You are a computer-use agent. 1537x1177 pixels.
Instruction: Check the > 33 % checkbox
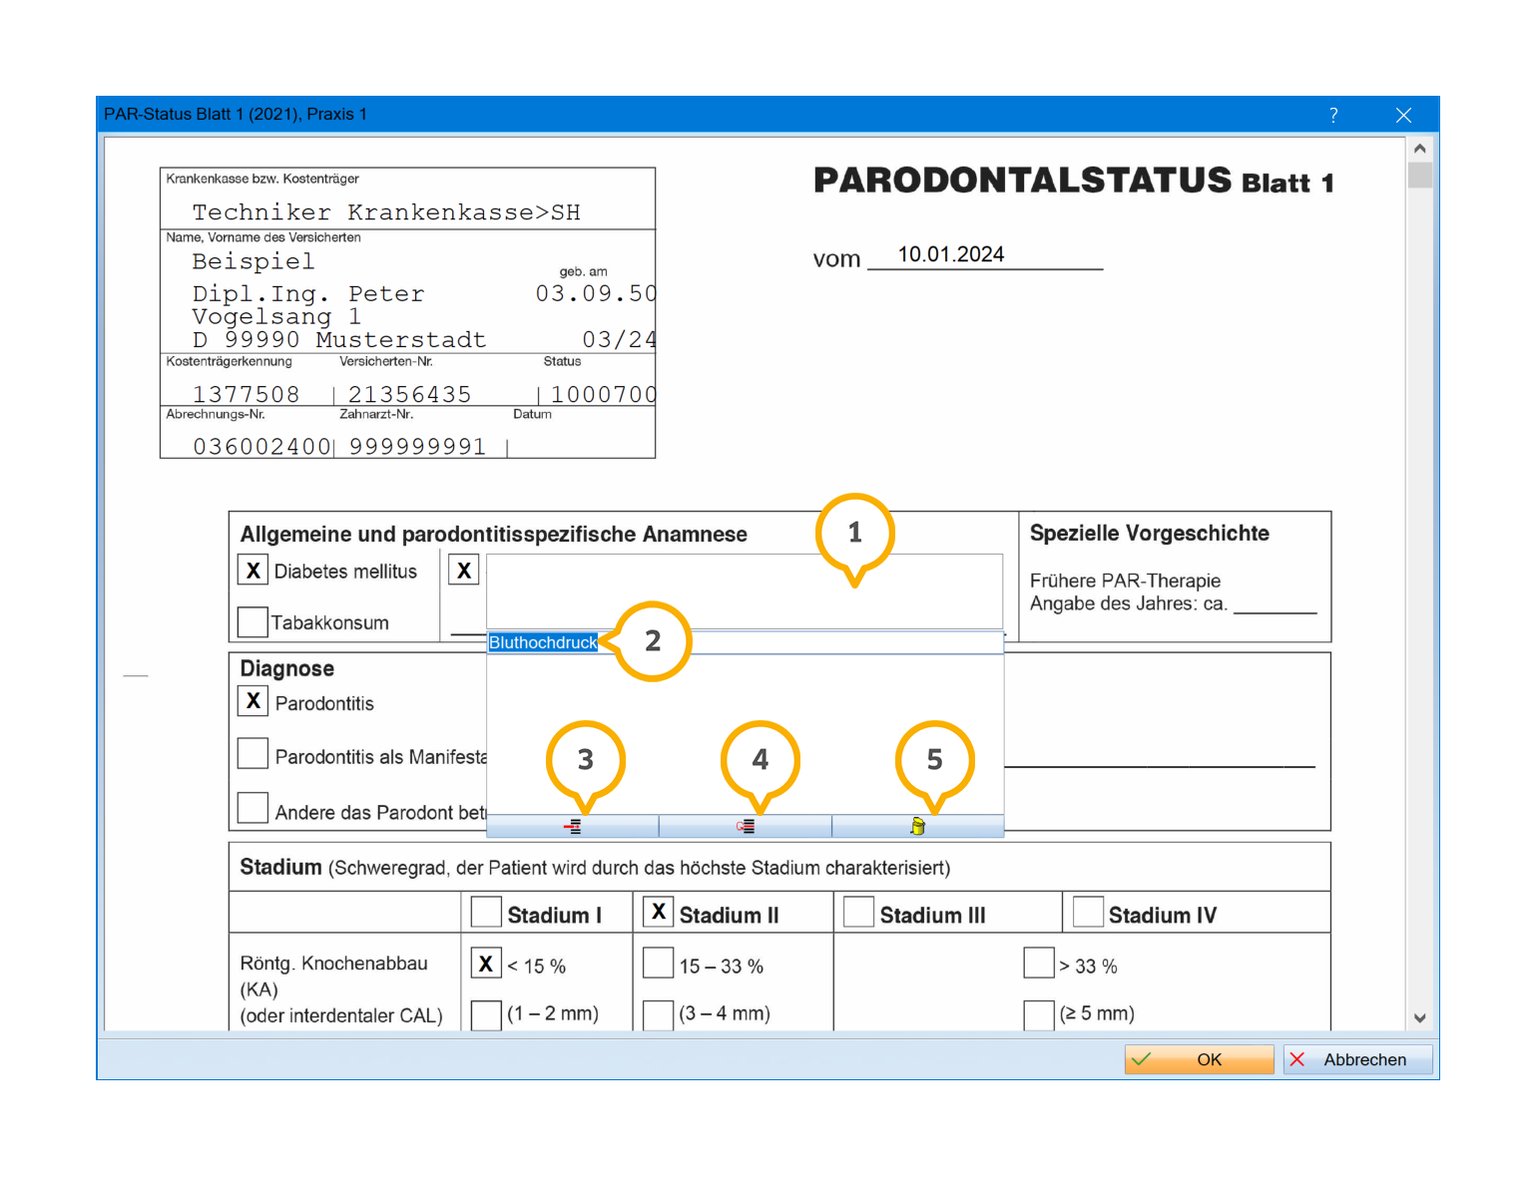1039,963
